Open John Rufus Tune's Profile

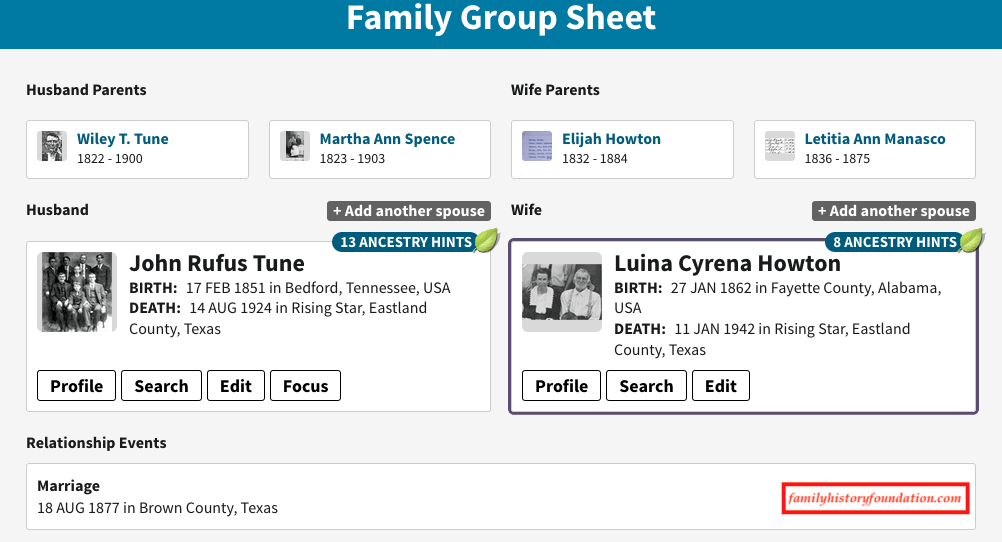77,386
